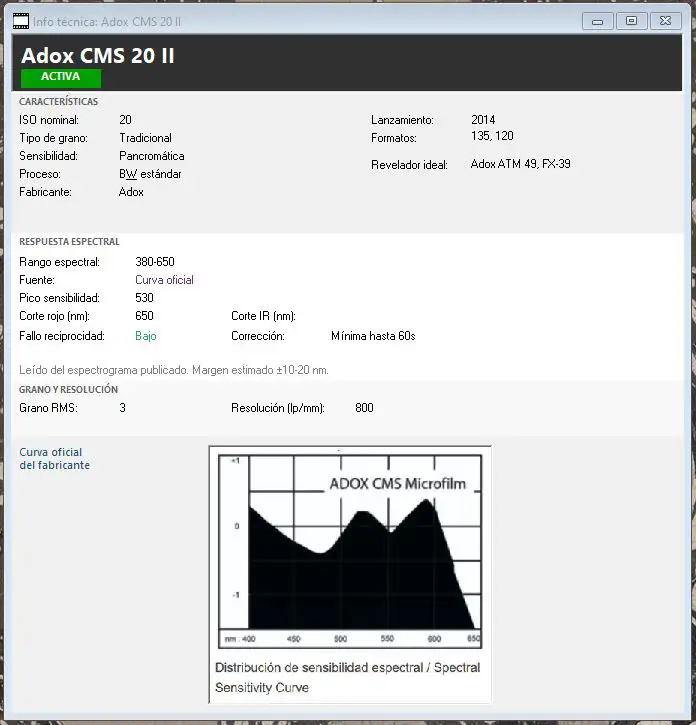Viewport: 696px width, 725px height.
Task: Select the 'Tradicional' grain type value
Action: 145,138
